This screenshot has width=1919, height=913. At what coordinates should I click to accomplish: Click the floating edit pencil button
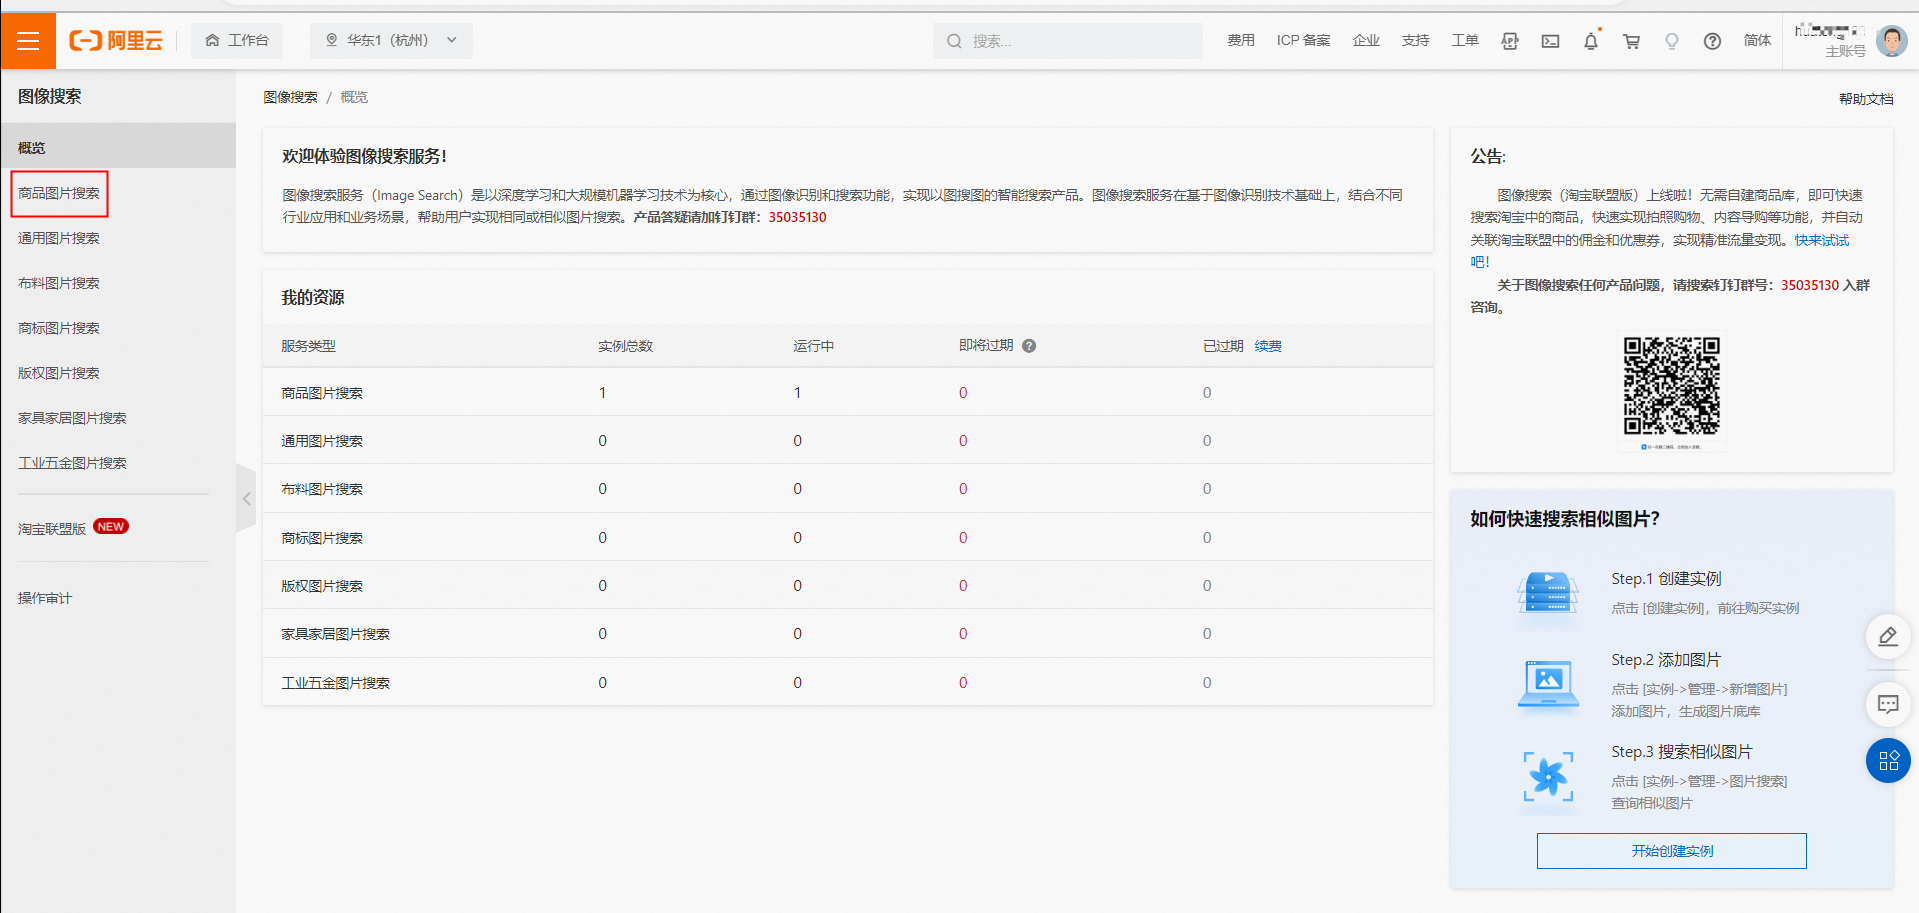tap(1888, 636)
